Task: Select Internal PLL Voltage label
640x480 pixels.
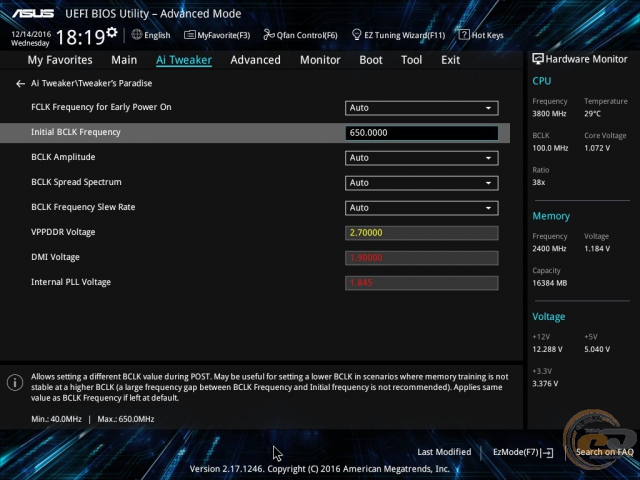Action: pos(71,282)
